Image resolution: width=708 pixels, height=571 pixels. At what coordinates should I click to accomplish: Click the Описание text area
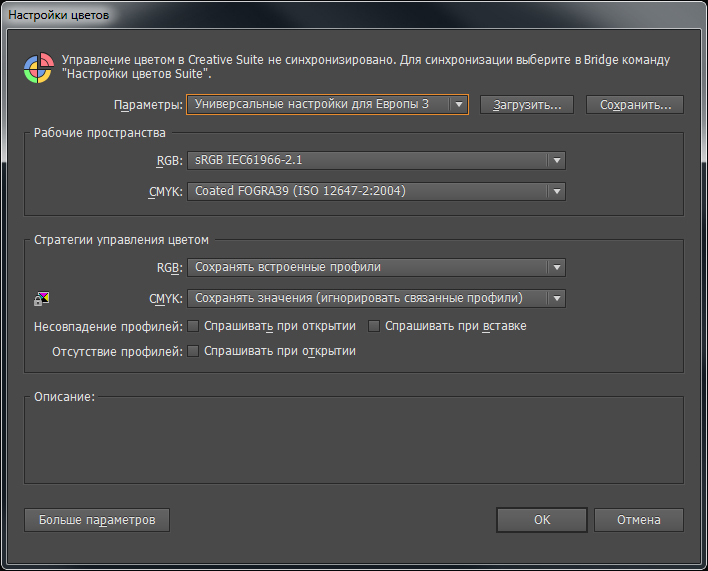[354, 442]
